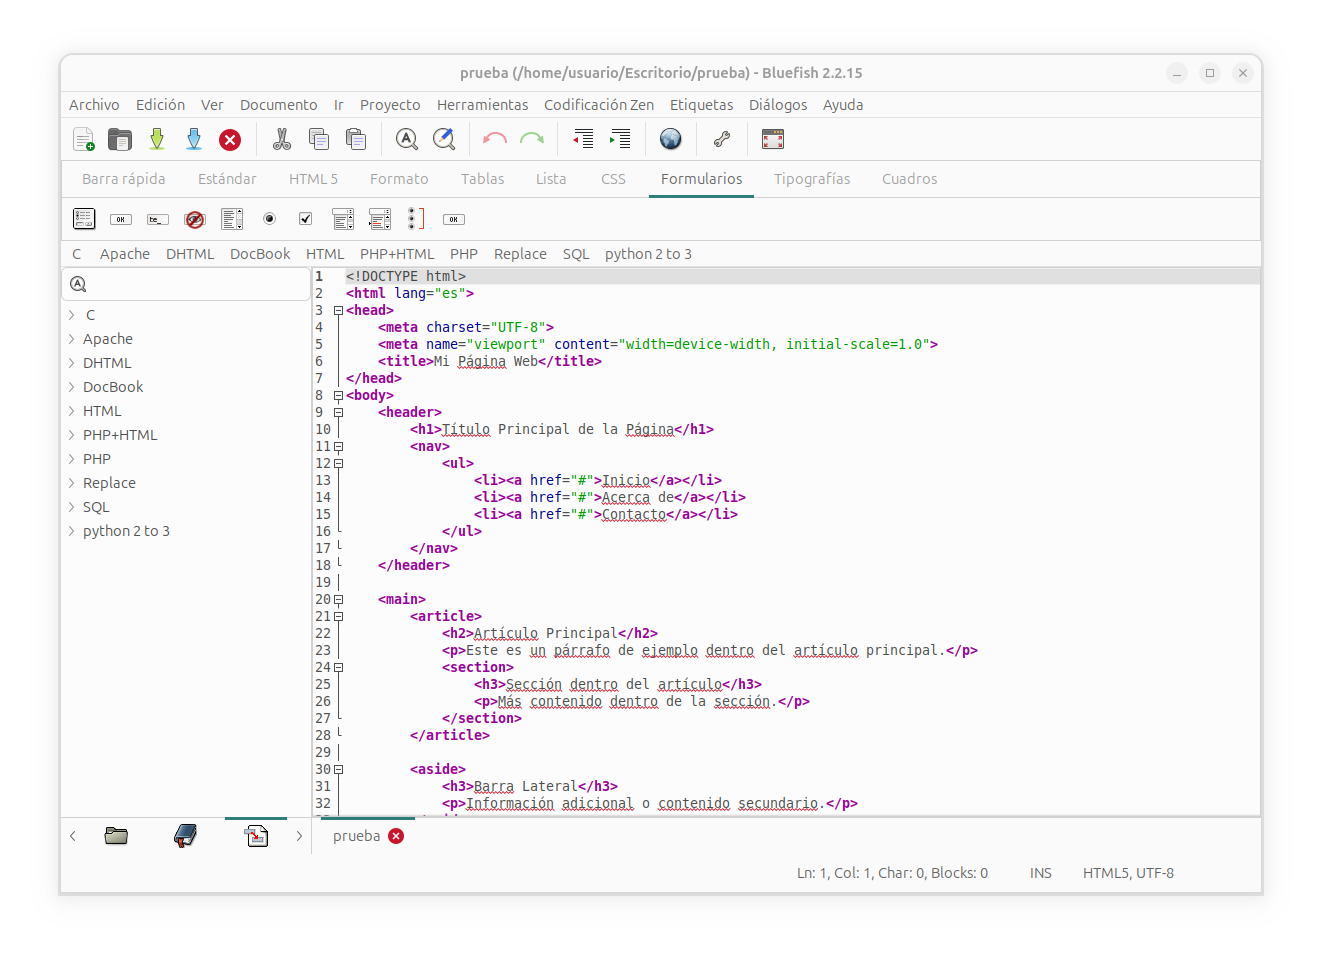Redo with the green arrow icon
Image resolution: width=1322 pixels, height=959 pixels.
[x=532, y=139]
